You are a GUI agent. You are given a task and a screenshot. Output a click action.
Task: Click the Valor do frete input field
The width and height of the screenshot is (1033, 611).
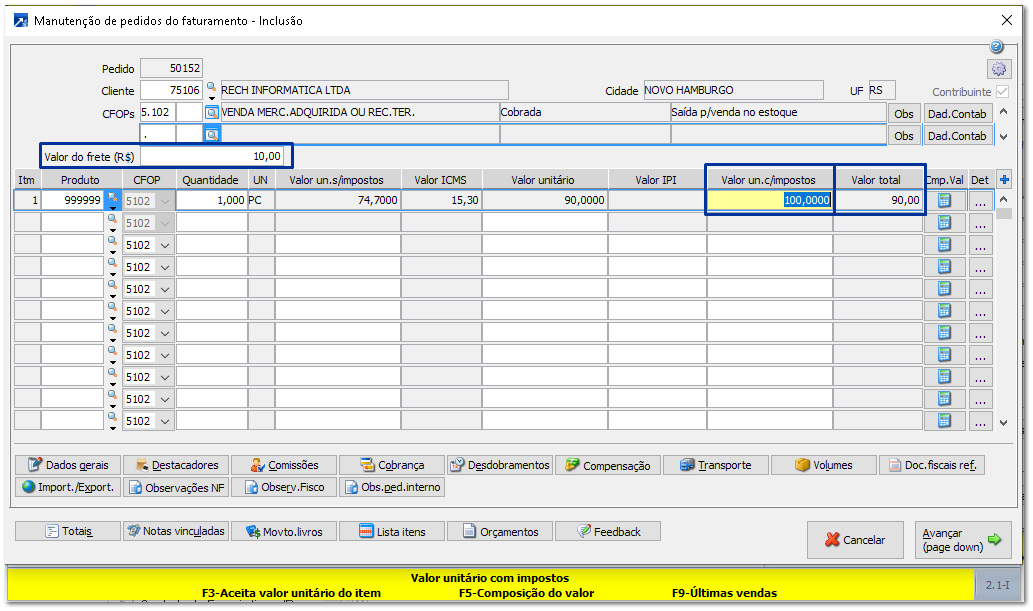tap(215, 157)
